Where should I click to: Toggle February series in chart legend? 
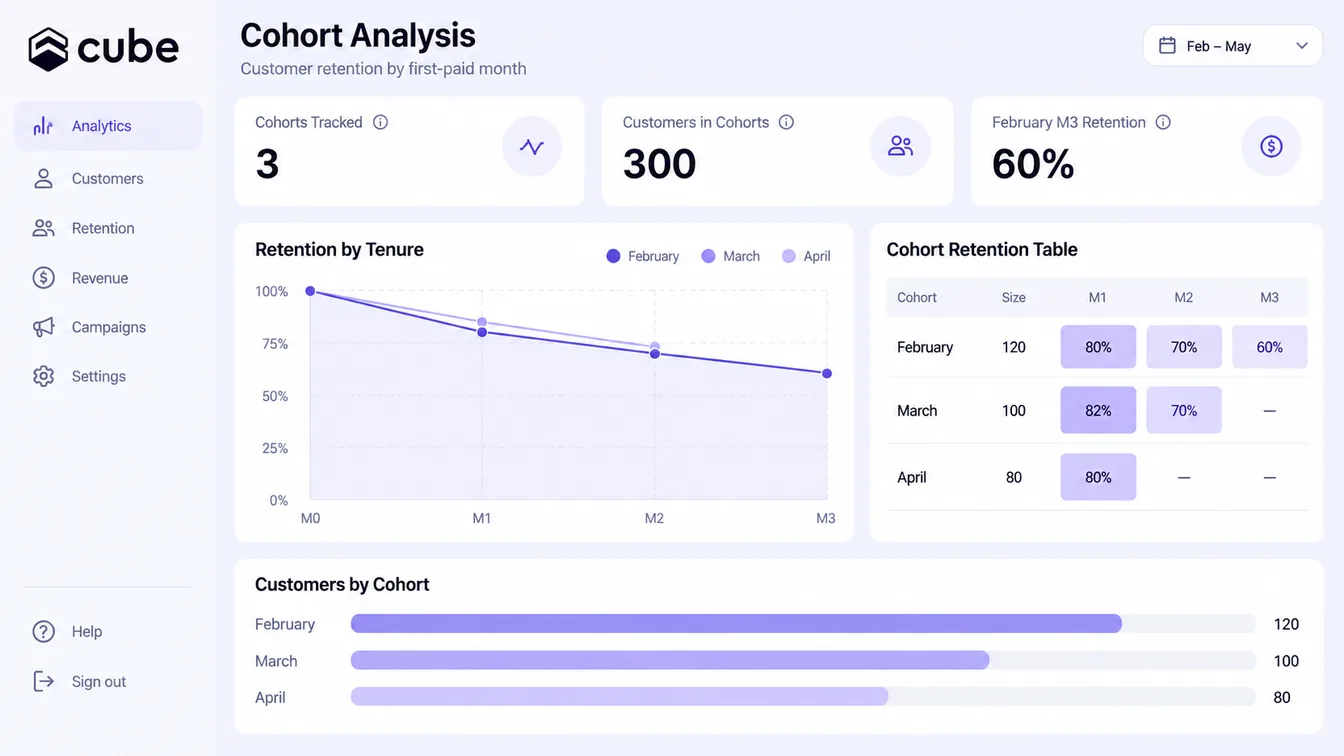tap(642, 256)
